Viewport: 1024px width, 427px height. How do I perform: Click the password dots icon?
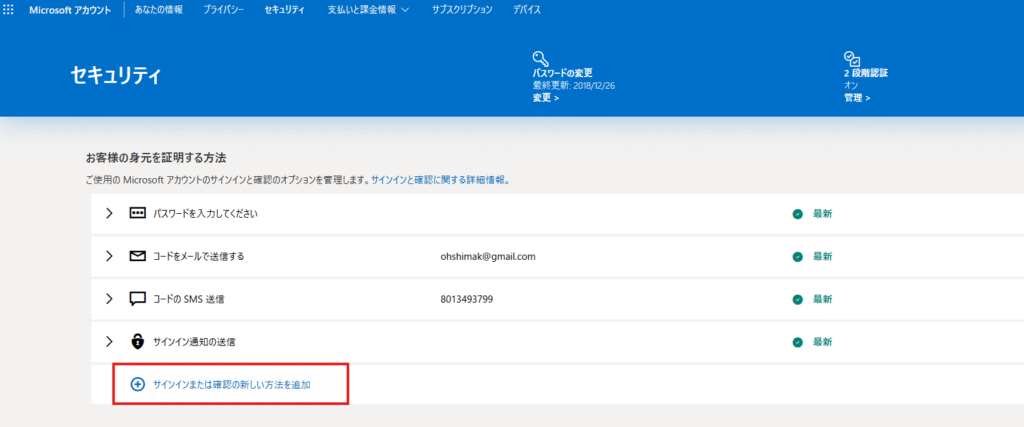click(137, 214)
